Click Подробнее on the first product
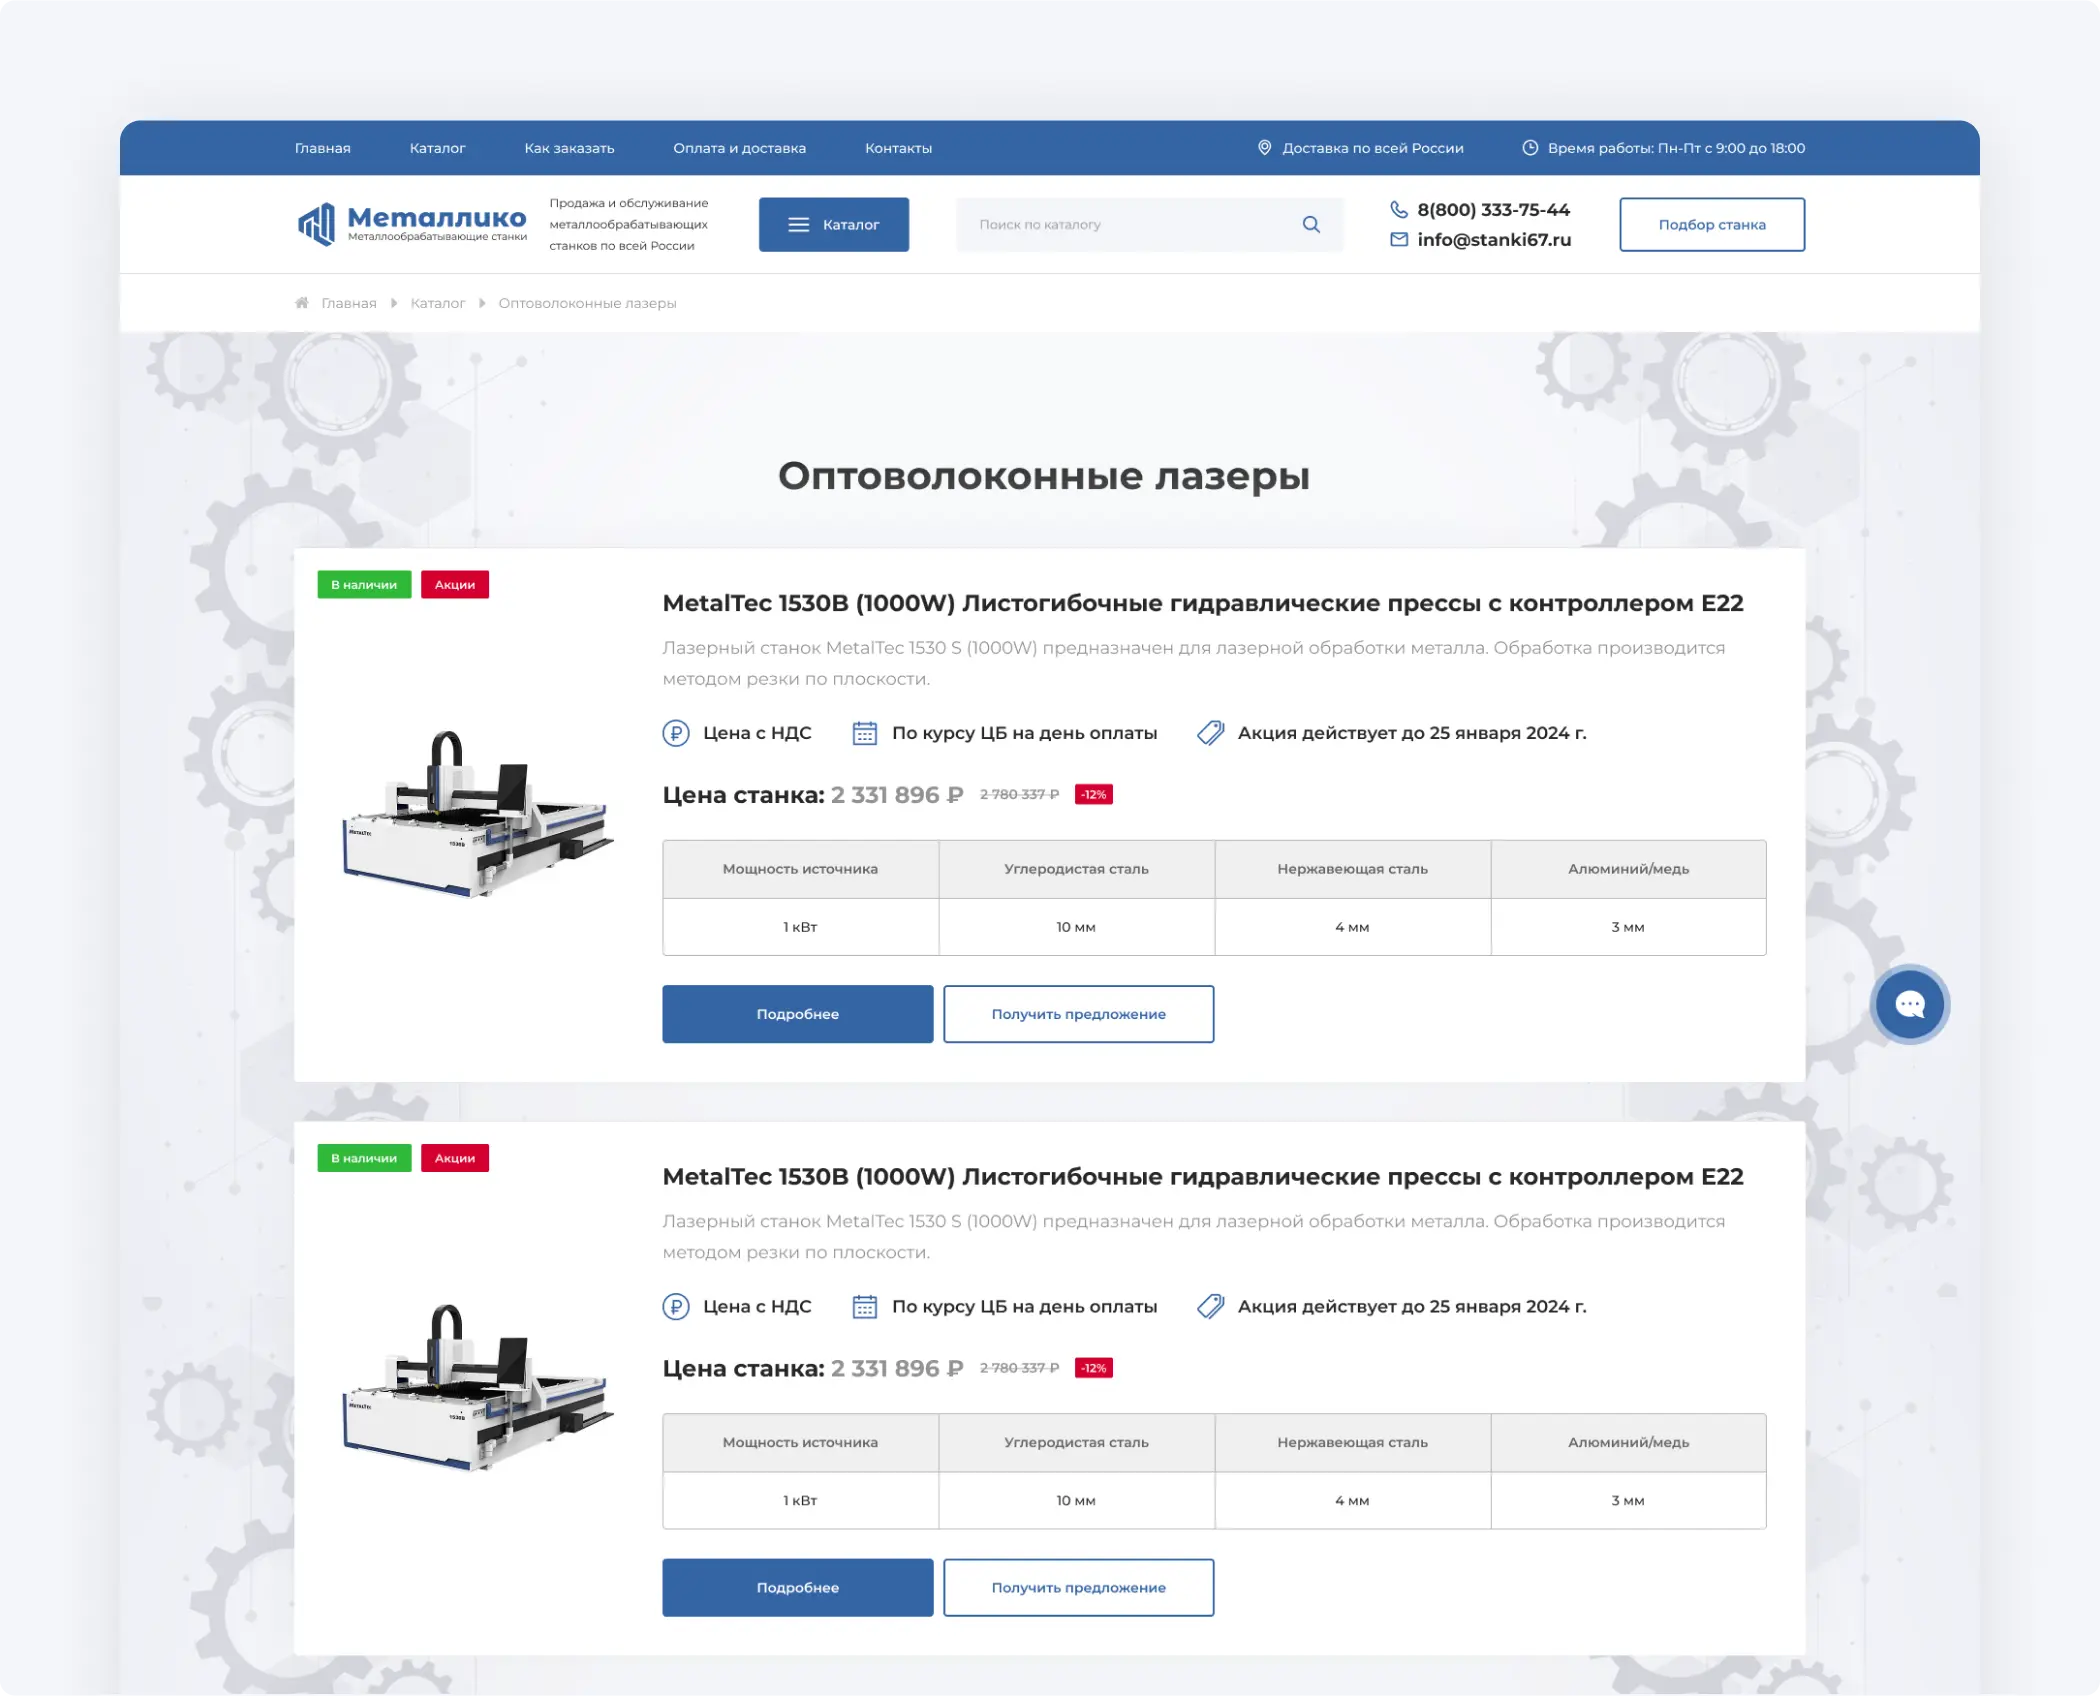The width and height of the screenshot is (2100, 1696). [797, 1013]
